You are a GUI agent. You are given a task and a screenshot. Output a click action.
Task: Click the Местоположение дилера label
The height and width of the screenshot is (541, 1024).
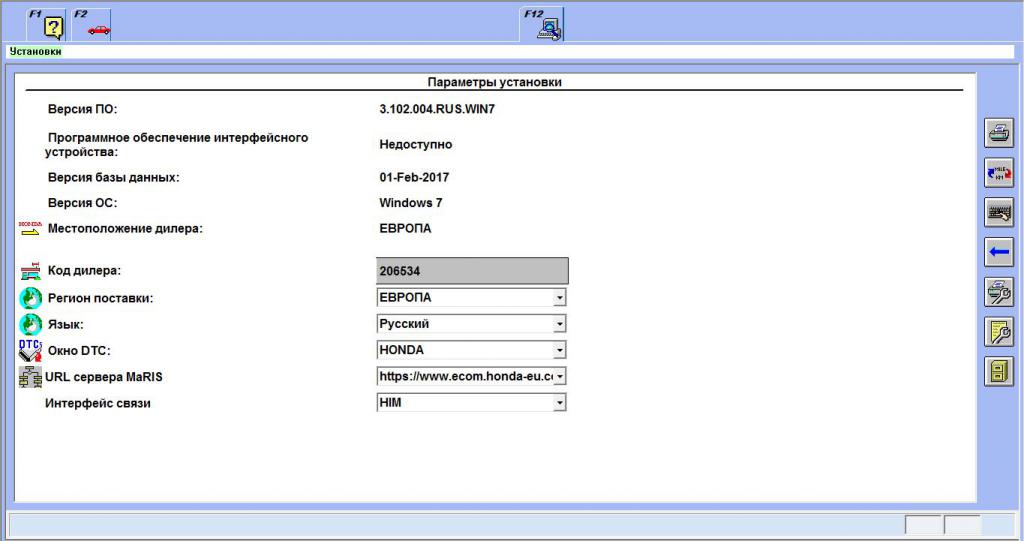125,228
